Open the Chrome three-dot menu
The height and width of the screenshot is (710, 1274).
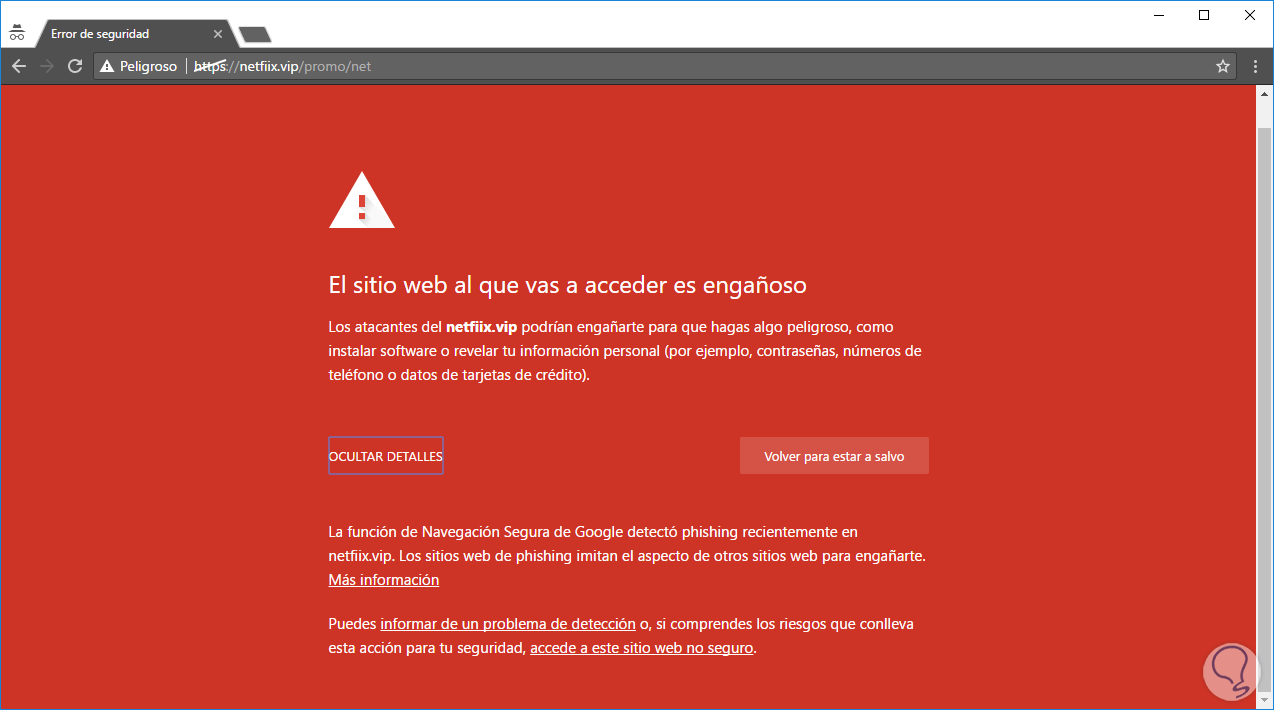1255,66
